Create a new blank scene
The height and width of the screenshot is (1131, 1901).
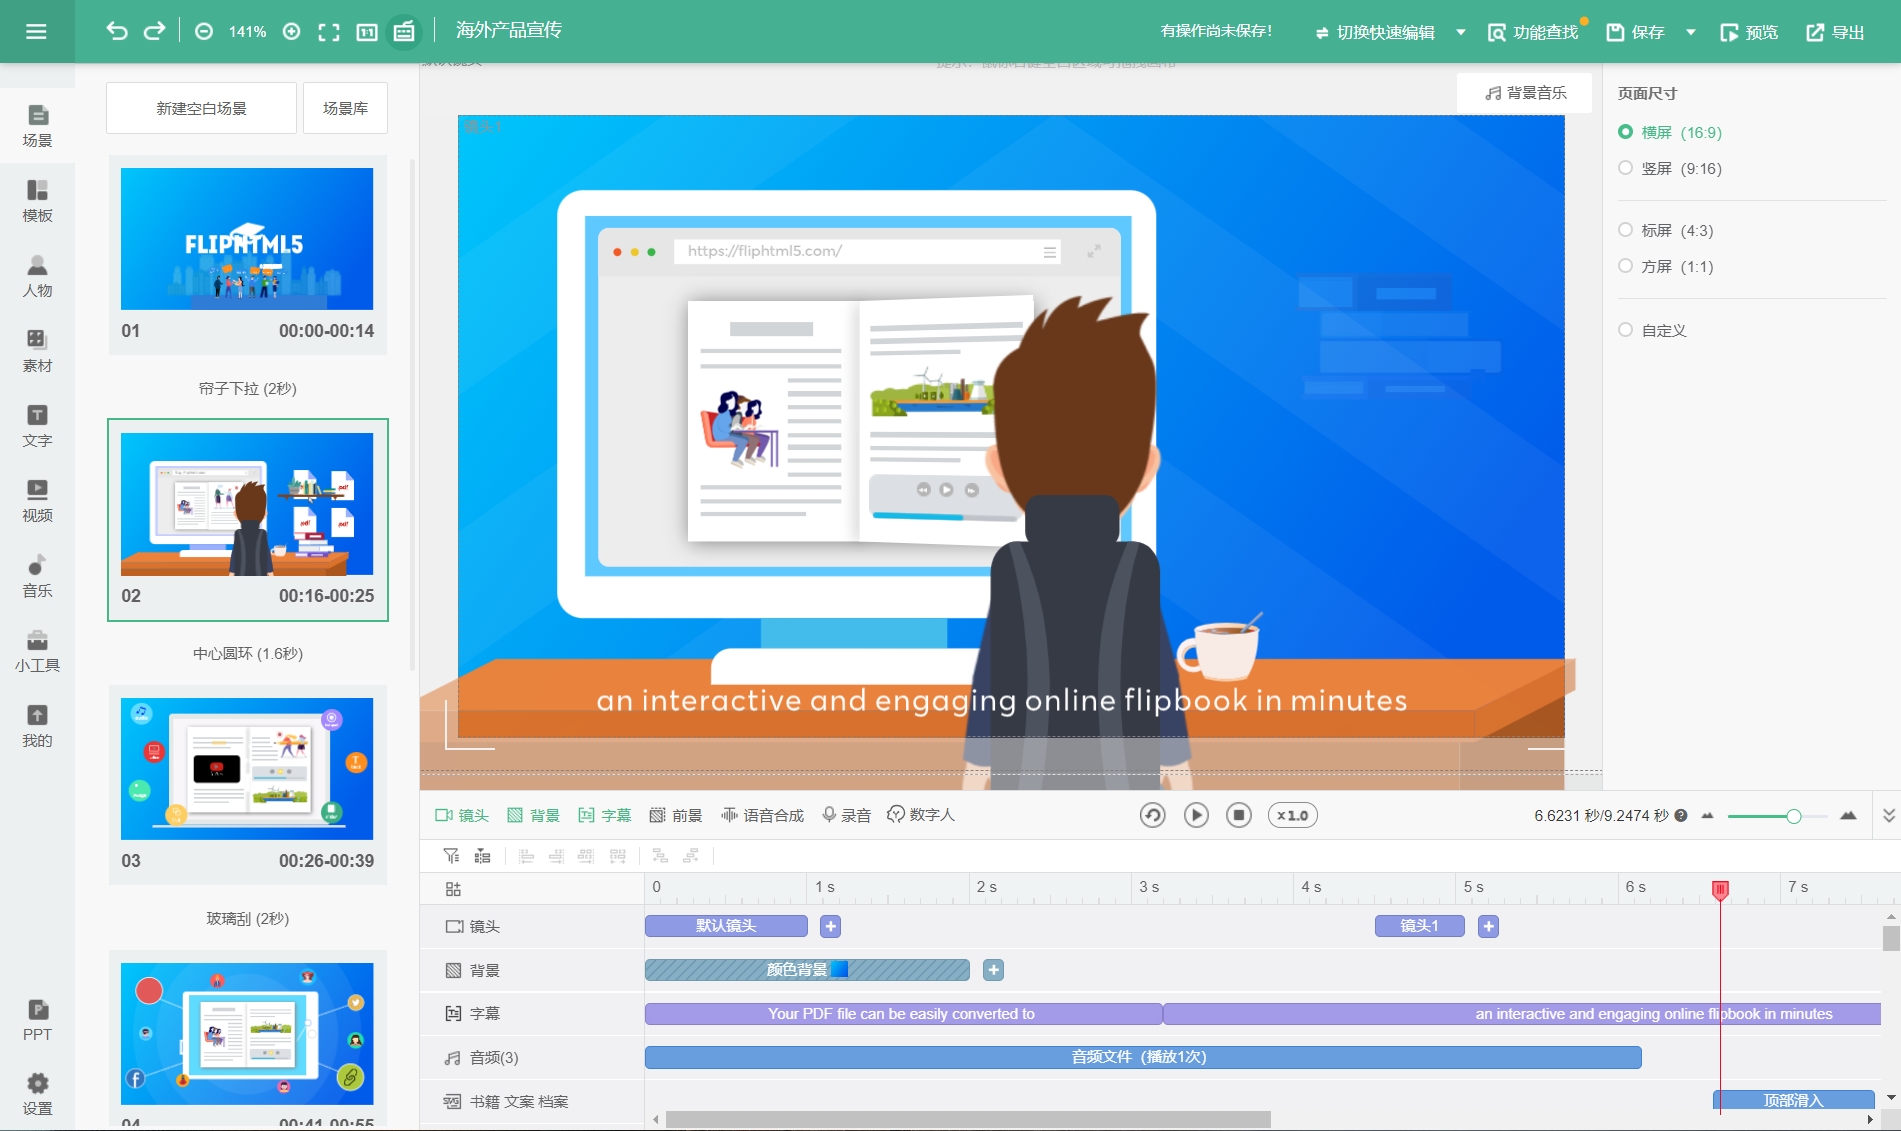[201, 108]
